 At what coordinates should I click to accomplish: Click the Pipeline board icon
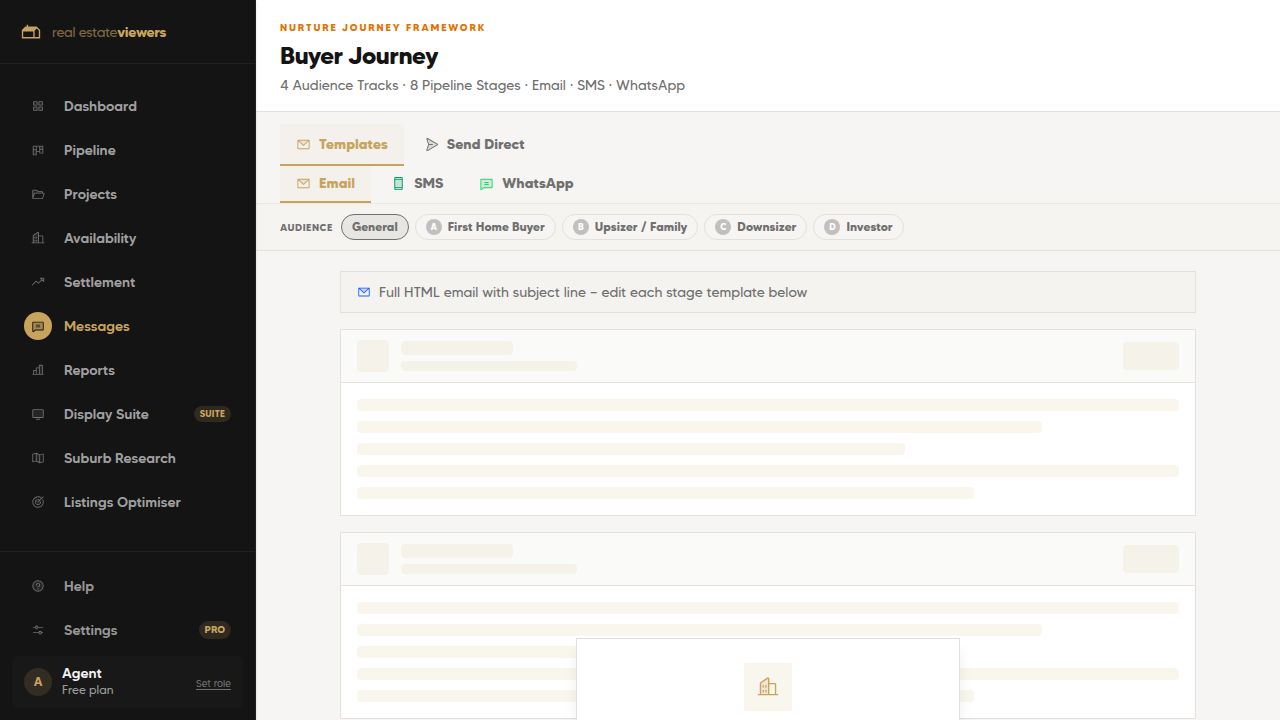(38, 150)
